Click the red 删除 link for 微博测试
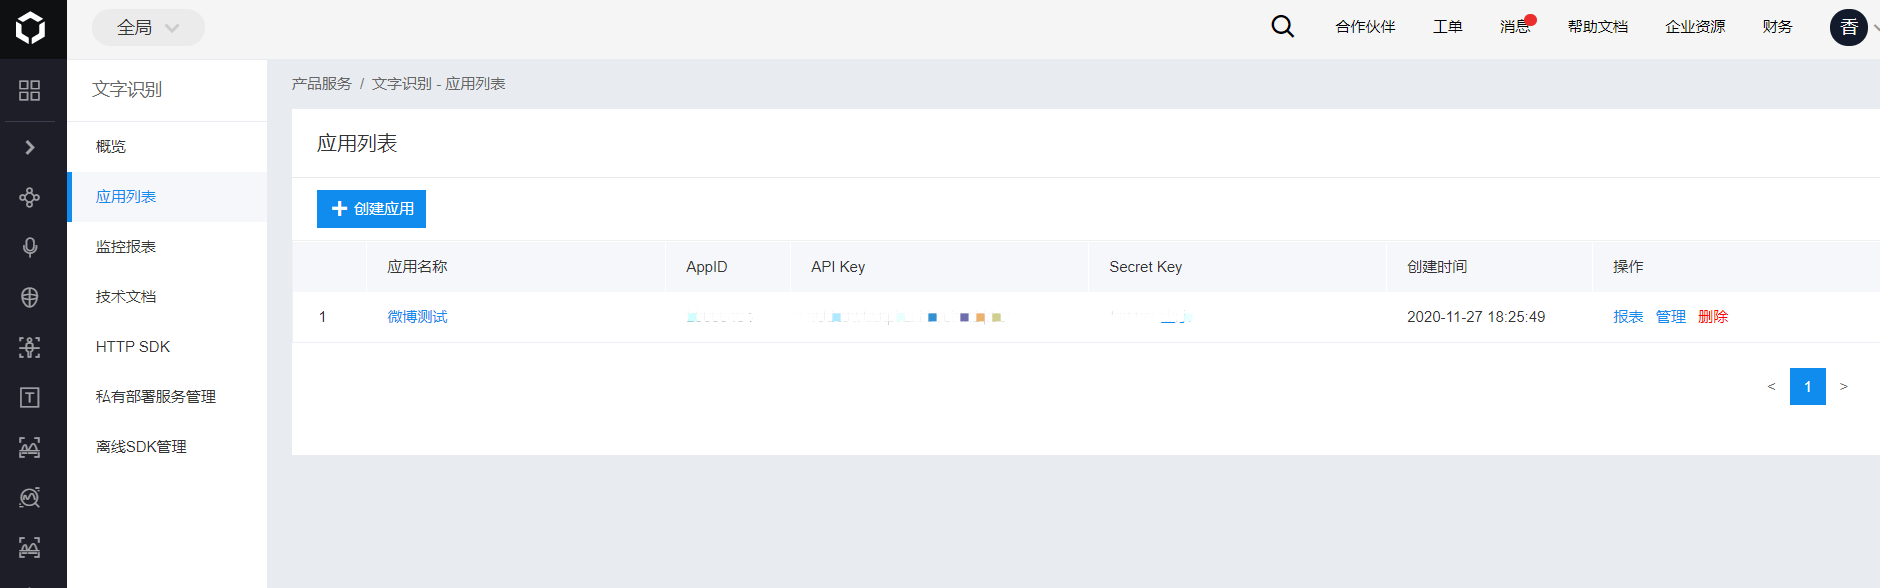 click(x=1712, y=317)
